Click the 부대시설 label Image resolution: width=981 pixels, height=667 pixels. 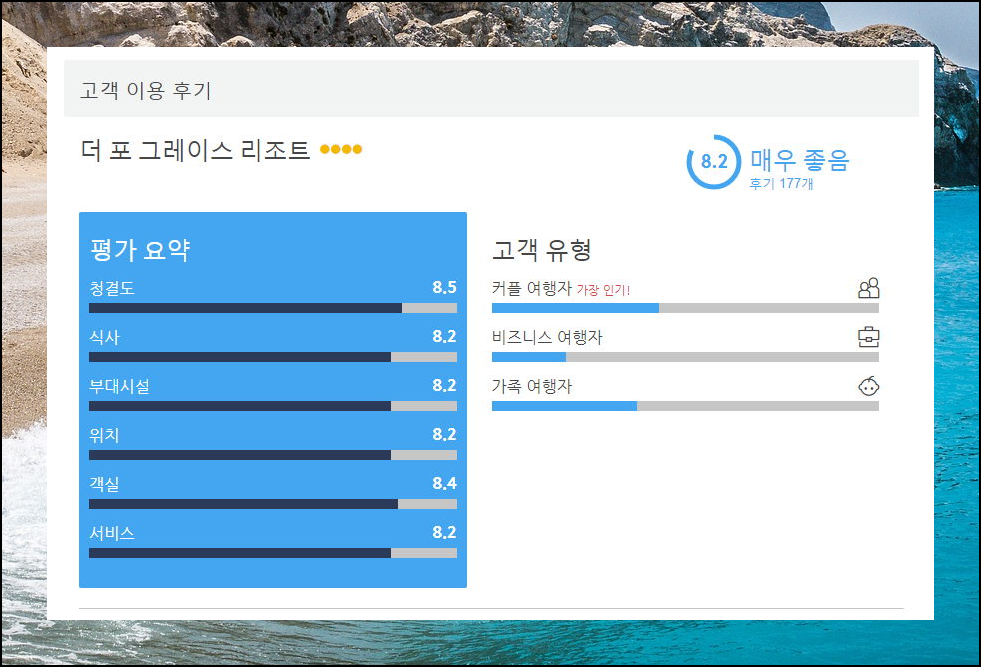(119, 386)
